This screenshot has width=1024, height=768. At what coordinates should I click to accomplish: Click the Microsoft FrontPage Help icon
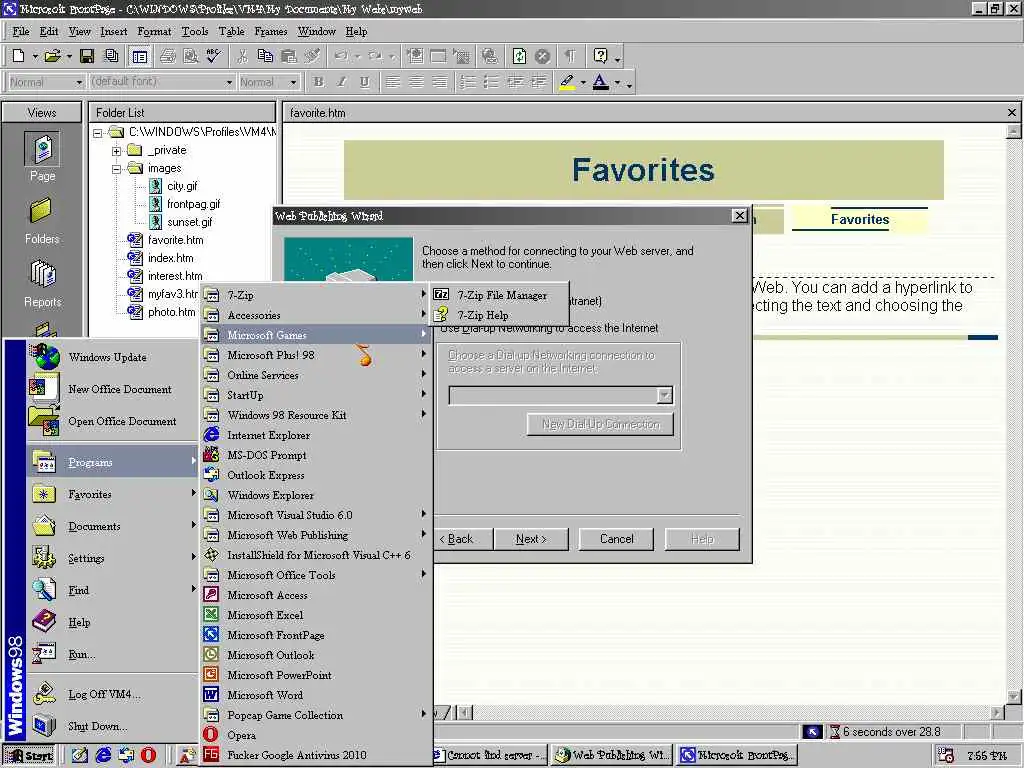coord(600,56)
